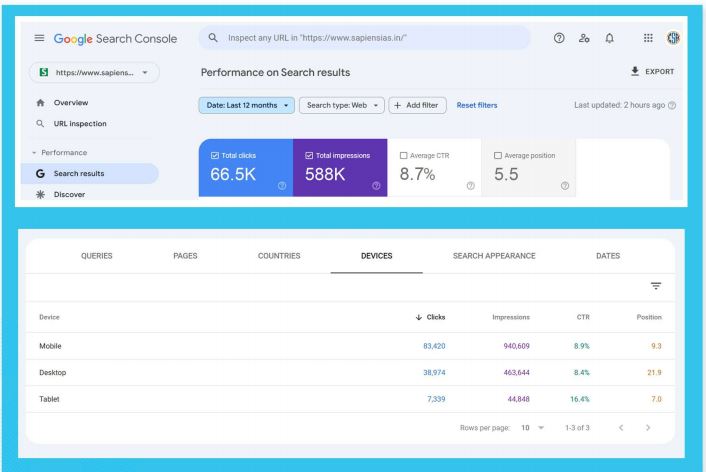Click the EXPORT button label

point(660,71)
